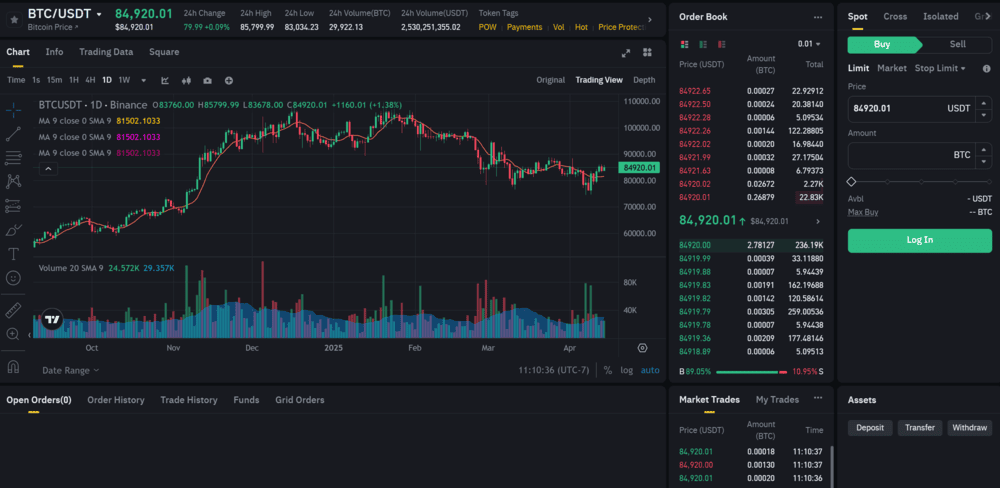Add BTC/USDT to favorites with star
The width and height of the screenshot is (1000, 488).
coord(13,18)
